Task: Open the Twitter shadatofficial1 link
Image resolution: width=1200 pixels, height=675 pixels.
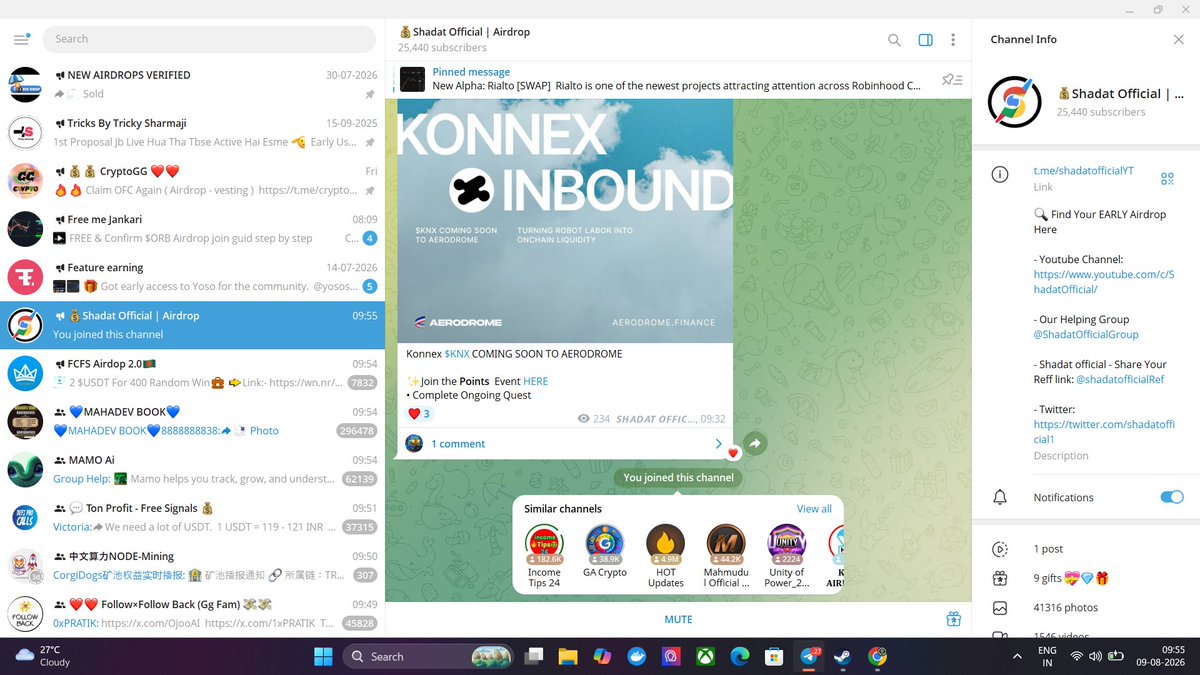Action: click(x=1103, y=432)
